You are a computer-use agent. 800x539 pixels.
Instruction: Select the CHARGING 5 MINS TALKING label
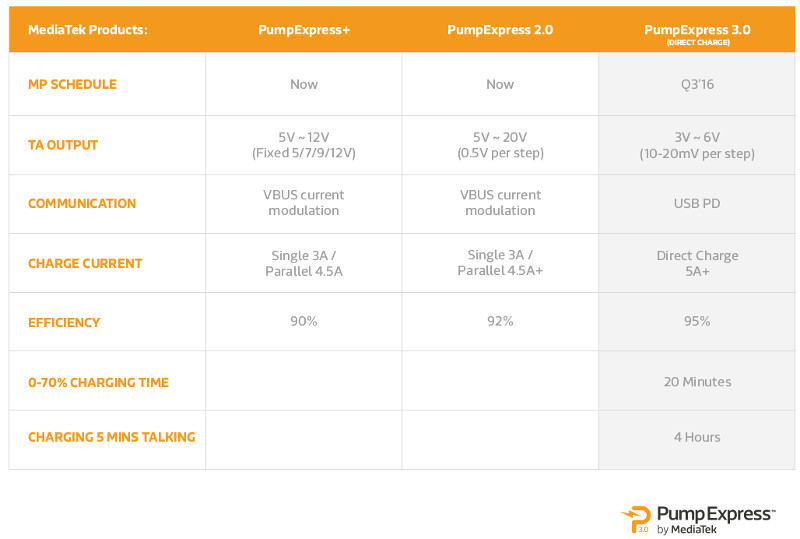[112, 437]
